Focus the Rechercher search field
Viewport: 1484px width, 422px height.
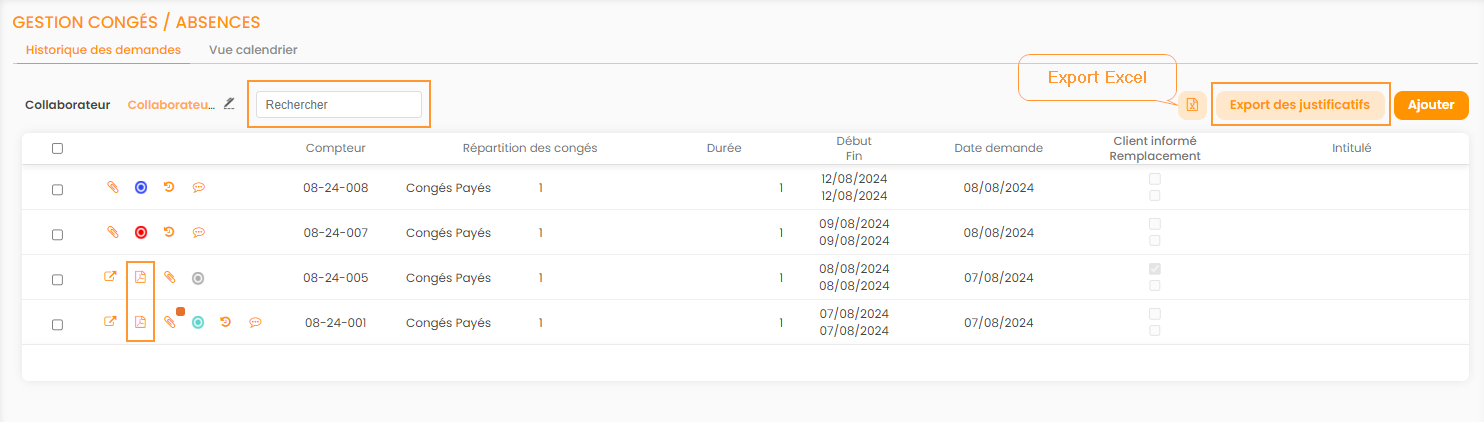click(338, 104)
